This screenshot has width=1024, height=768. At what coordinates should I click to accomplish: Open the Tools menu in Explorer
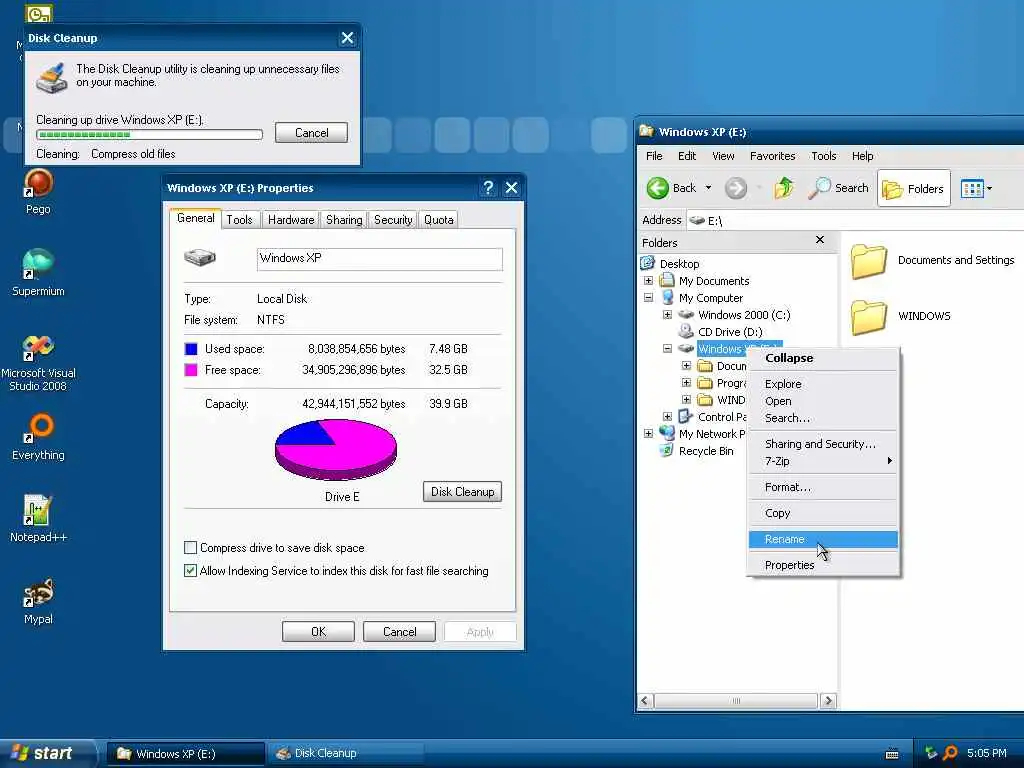[x=824, y=156]
